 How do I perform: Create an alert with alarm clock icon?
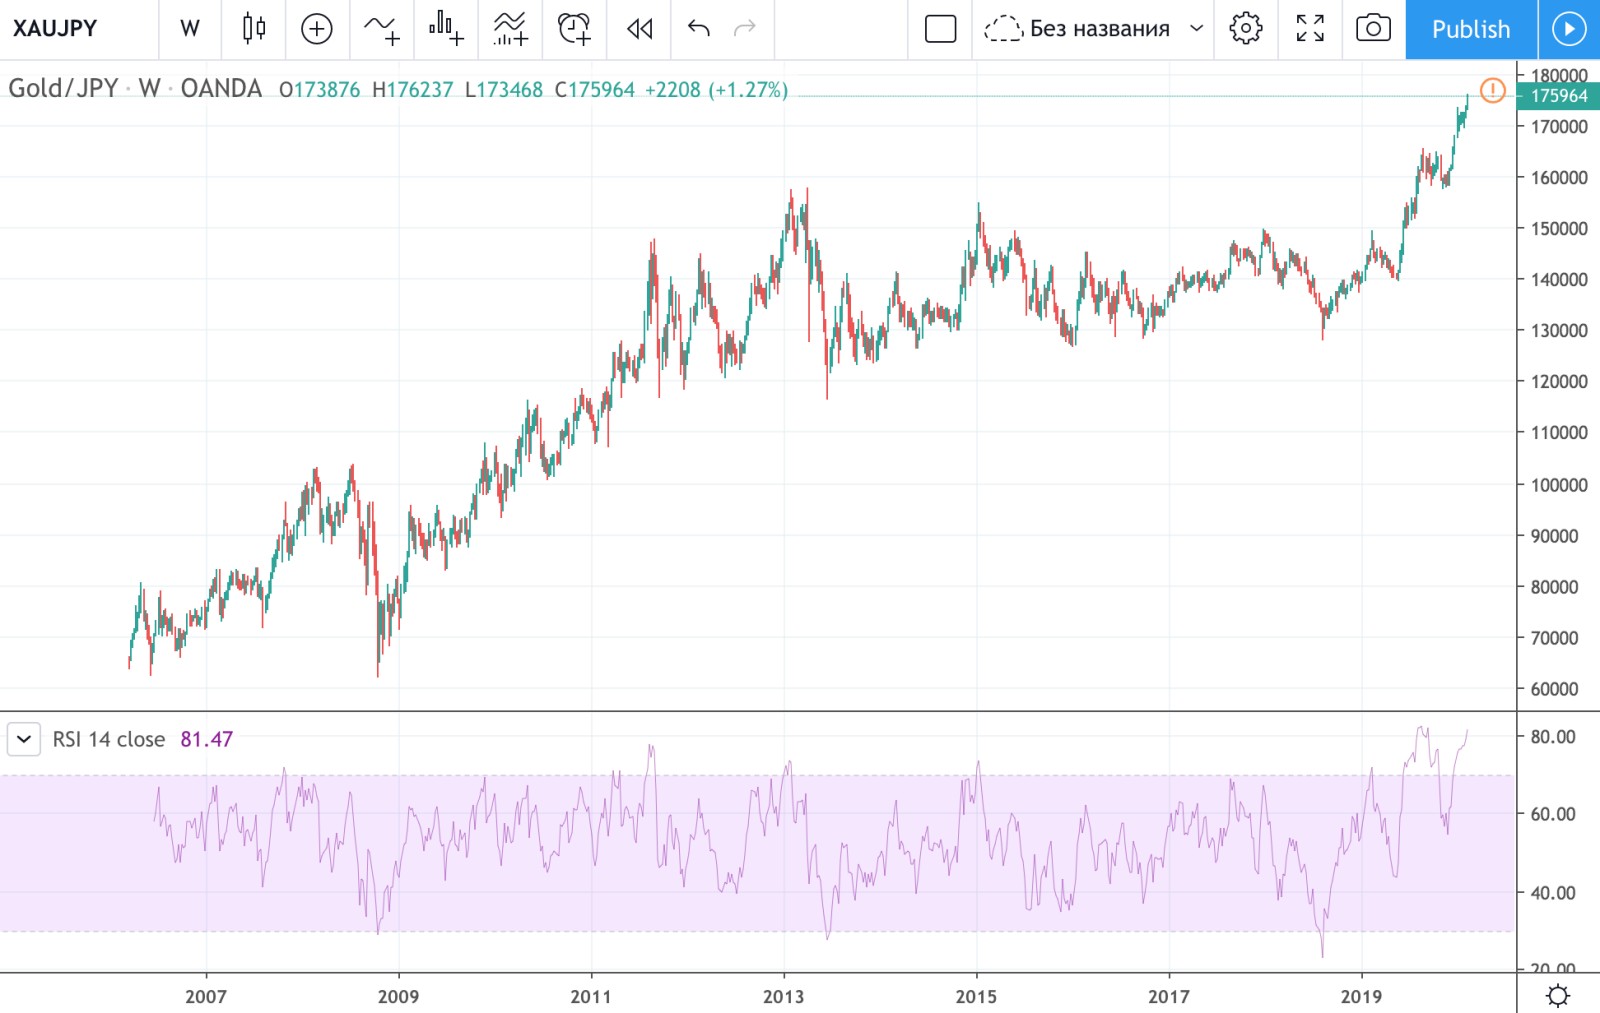tap(574, 29)
